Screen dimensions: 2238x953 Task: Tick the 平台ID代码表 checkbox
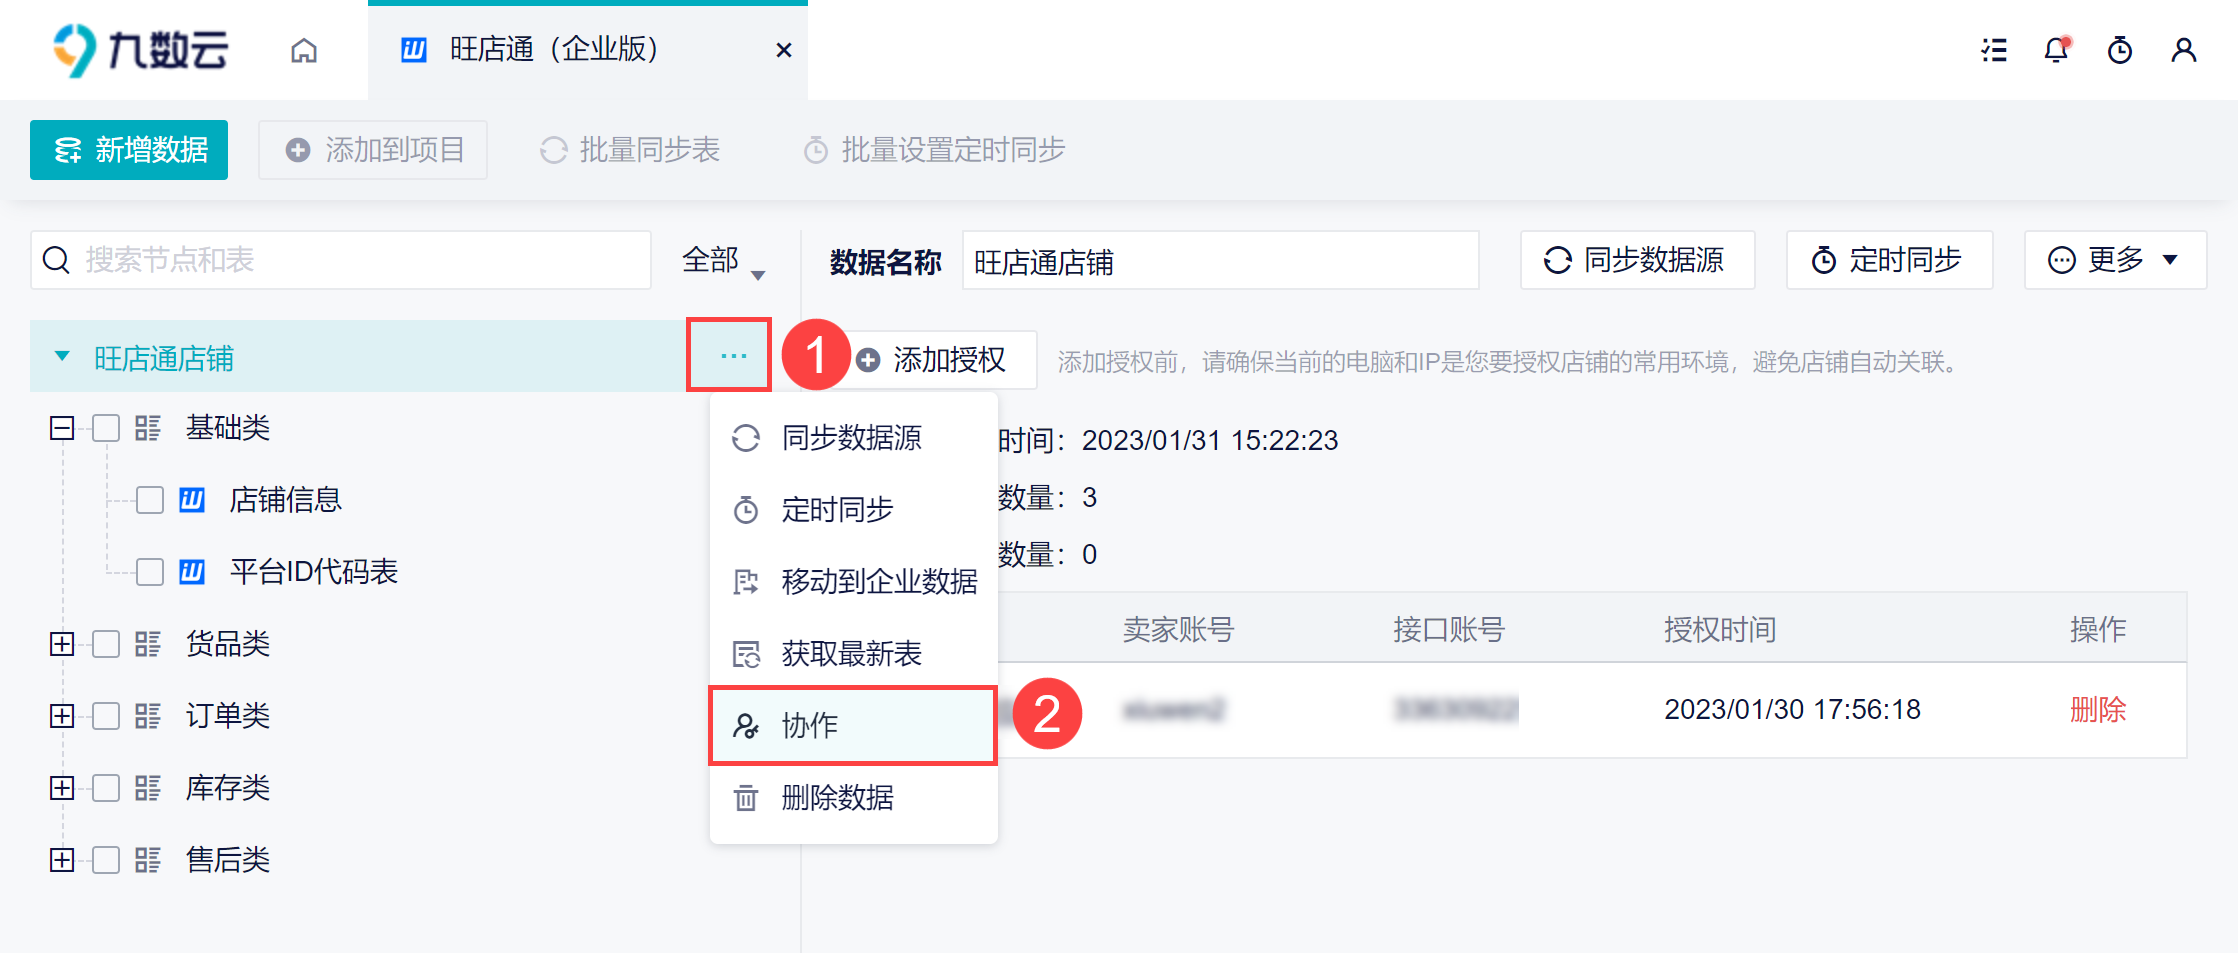[150, 572]
